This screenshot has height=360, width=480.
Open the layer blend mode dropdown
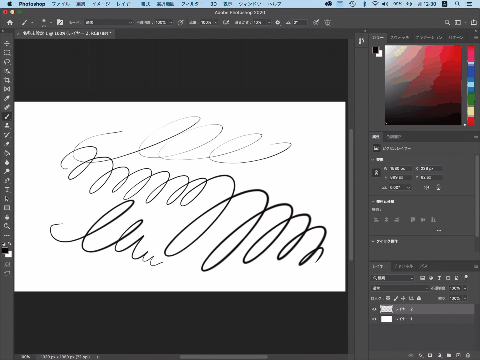tap(400, 288)
